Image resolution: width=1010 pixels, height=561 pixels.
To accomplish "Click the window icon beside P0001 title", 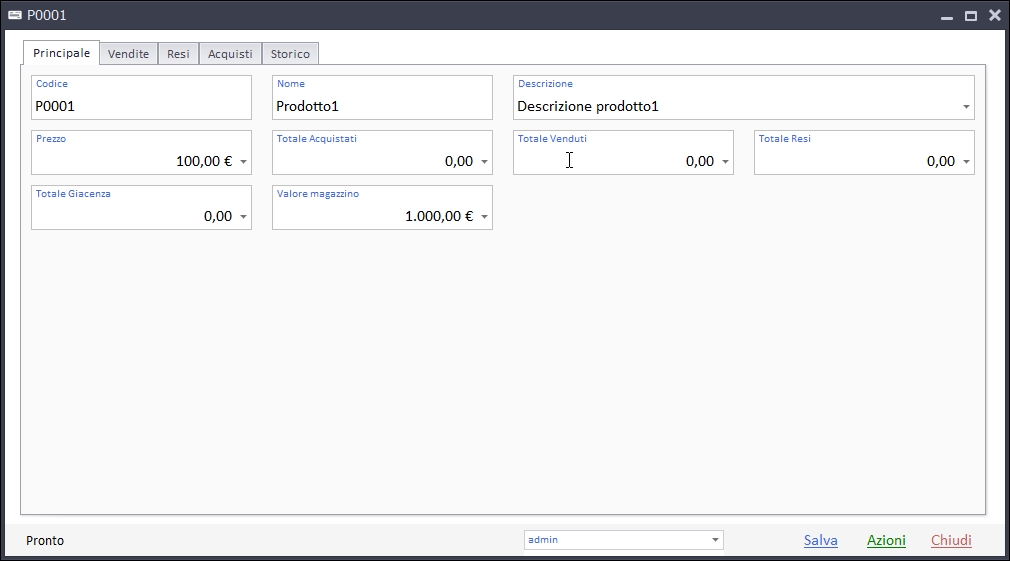I will coord(15,15).
